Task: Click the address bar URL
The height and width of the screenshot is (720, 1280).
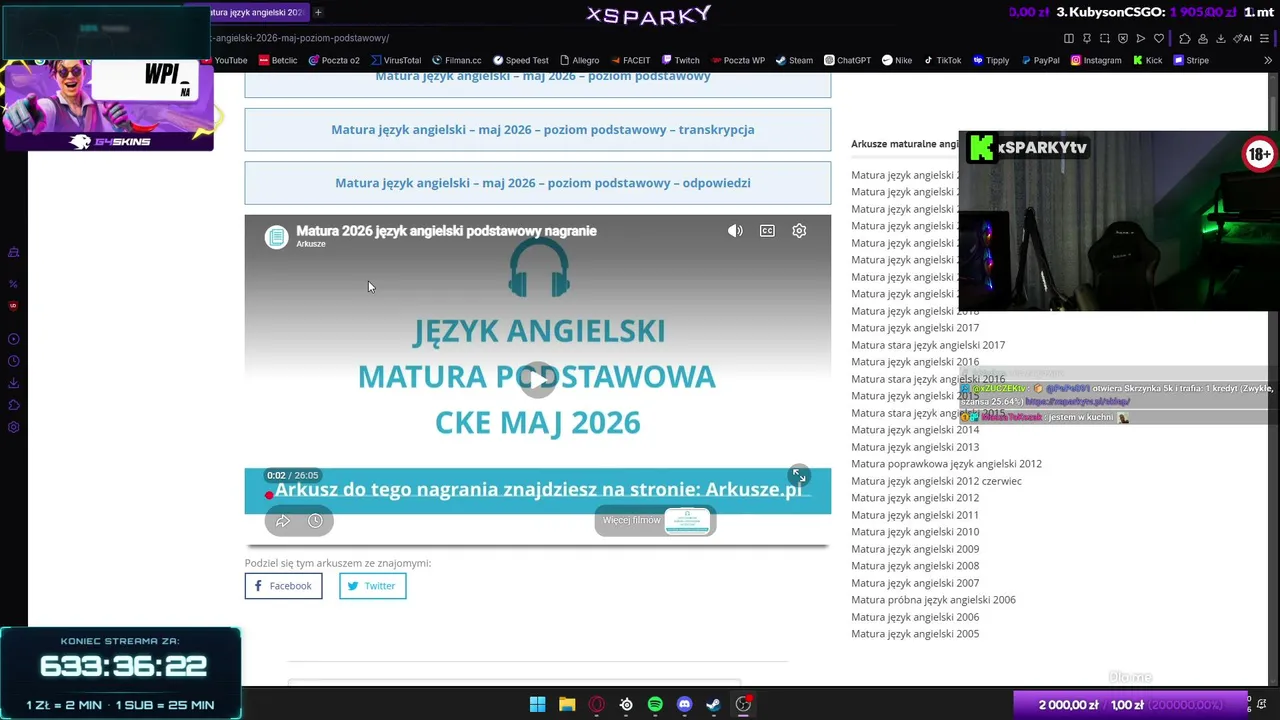Action: coord(300,38)
